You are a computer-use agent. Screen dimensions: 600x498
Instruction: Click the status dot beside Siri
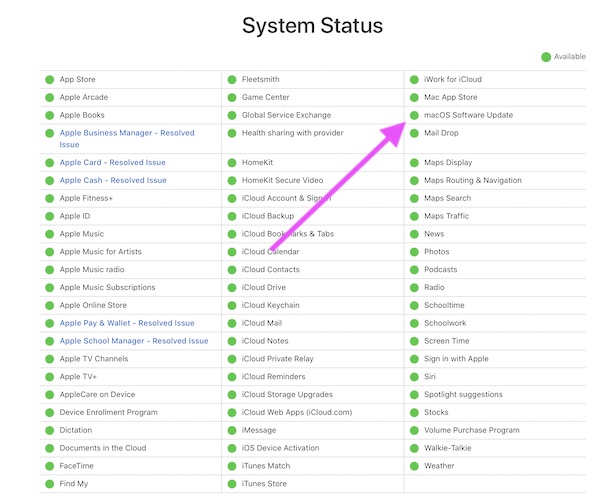click(414, 377)
